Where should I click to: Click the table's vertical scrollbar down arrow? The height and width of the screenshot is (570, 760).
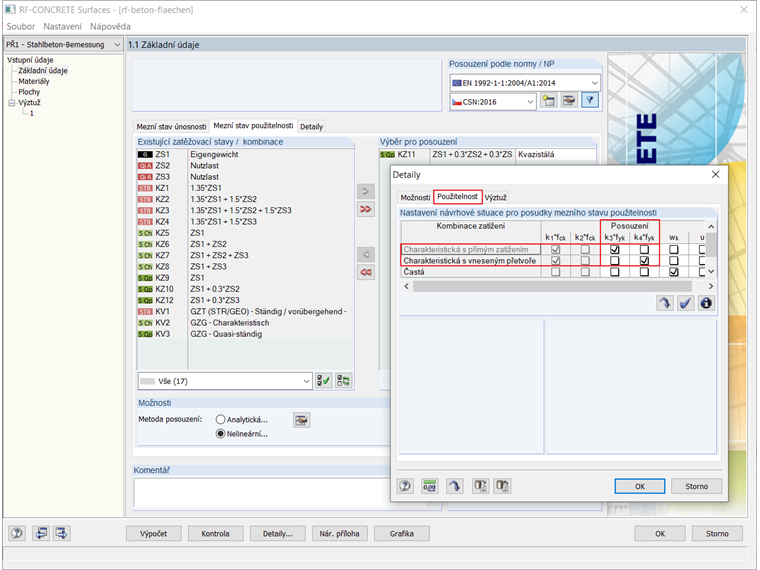click(711, 271)
